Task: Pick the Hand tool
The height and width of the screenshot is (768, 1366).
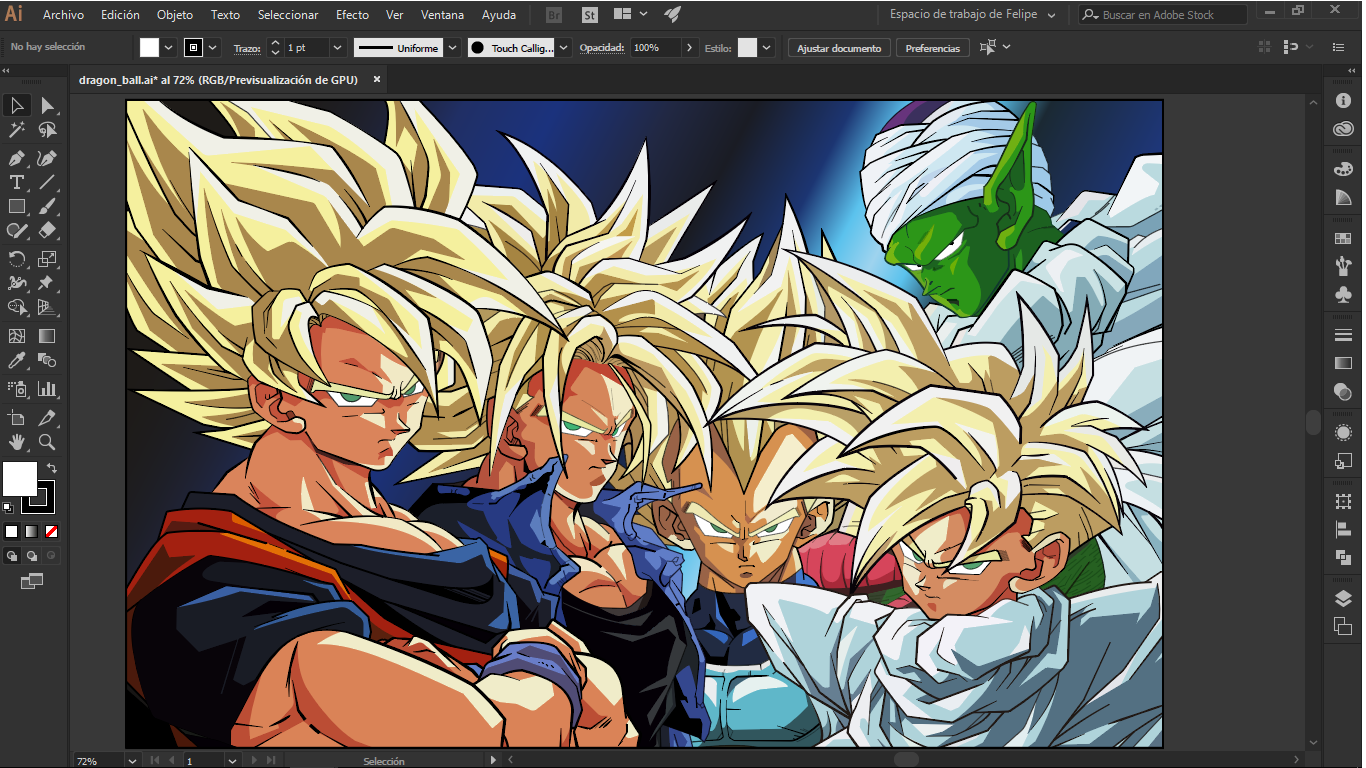Action: [x=16, y=442]
